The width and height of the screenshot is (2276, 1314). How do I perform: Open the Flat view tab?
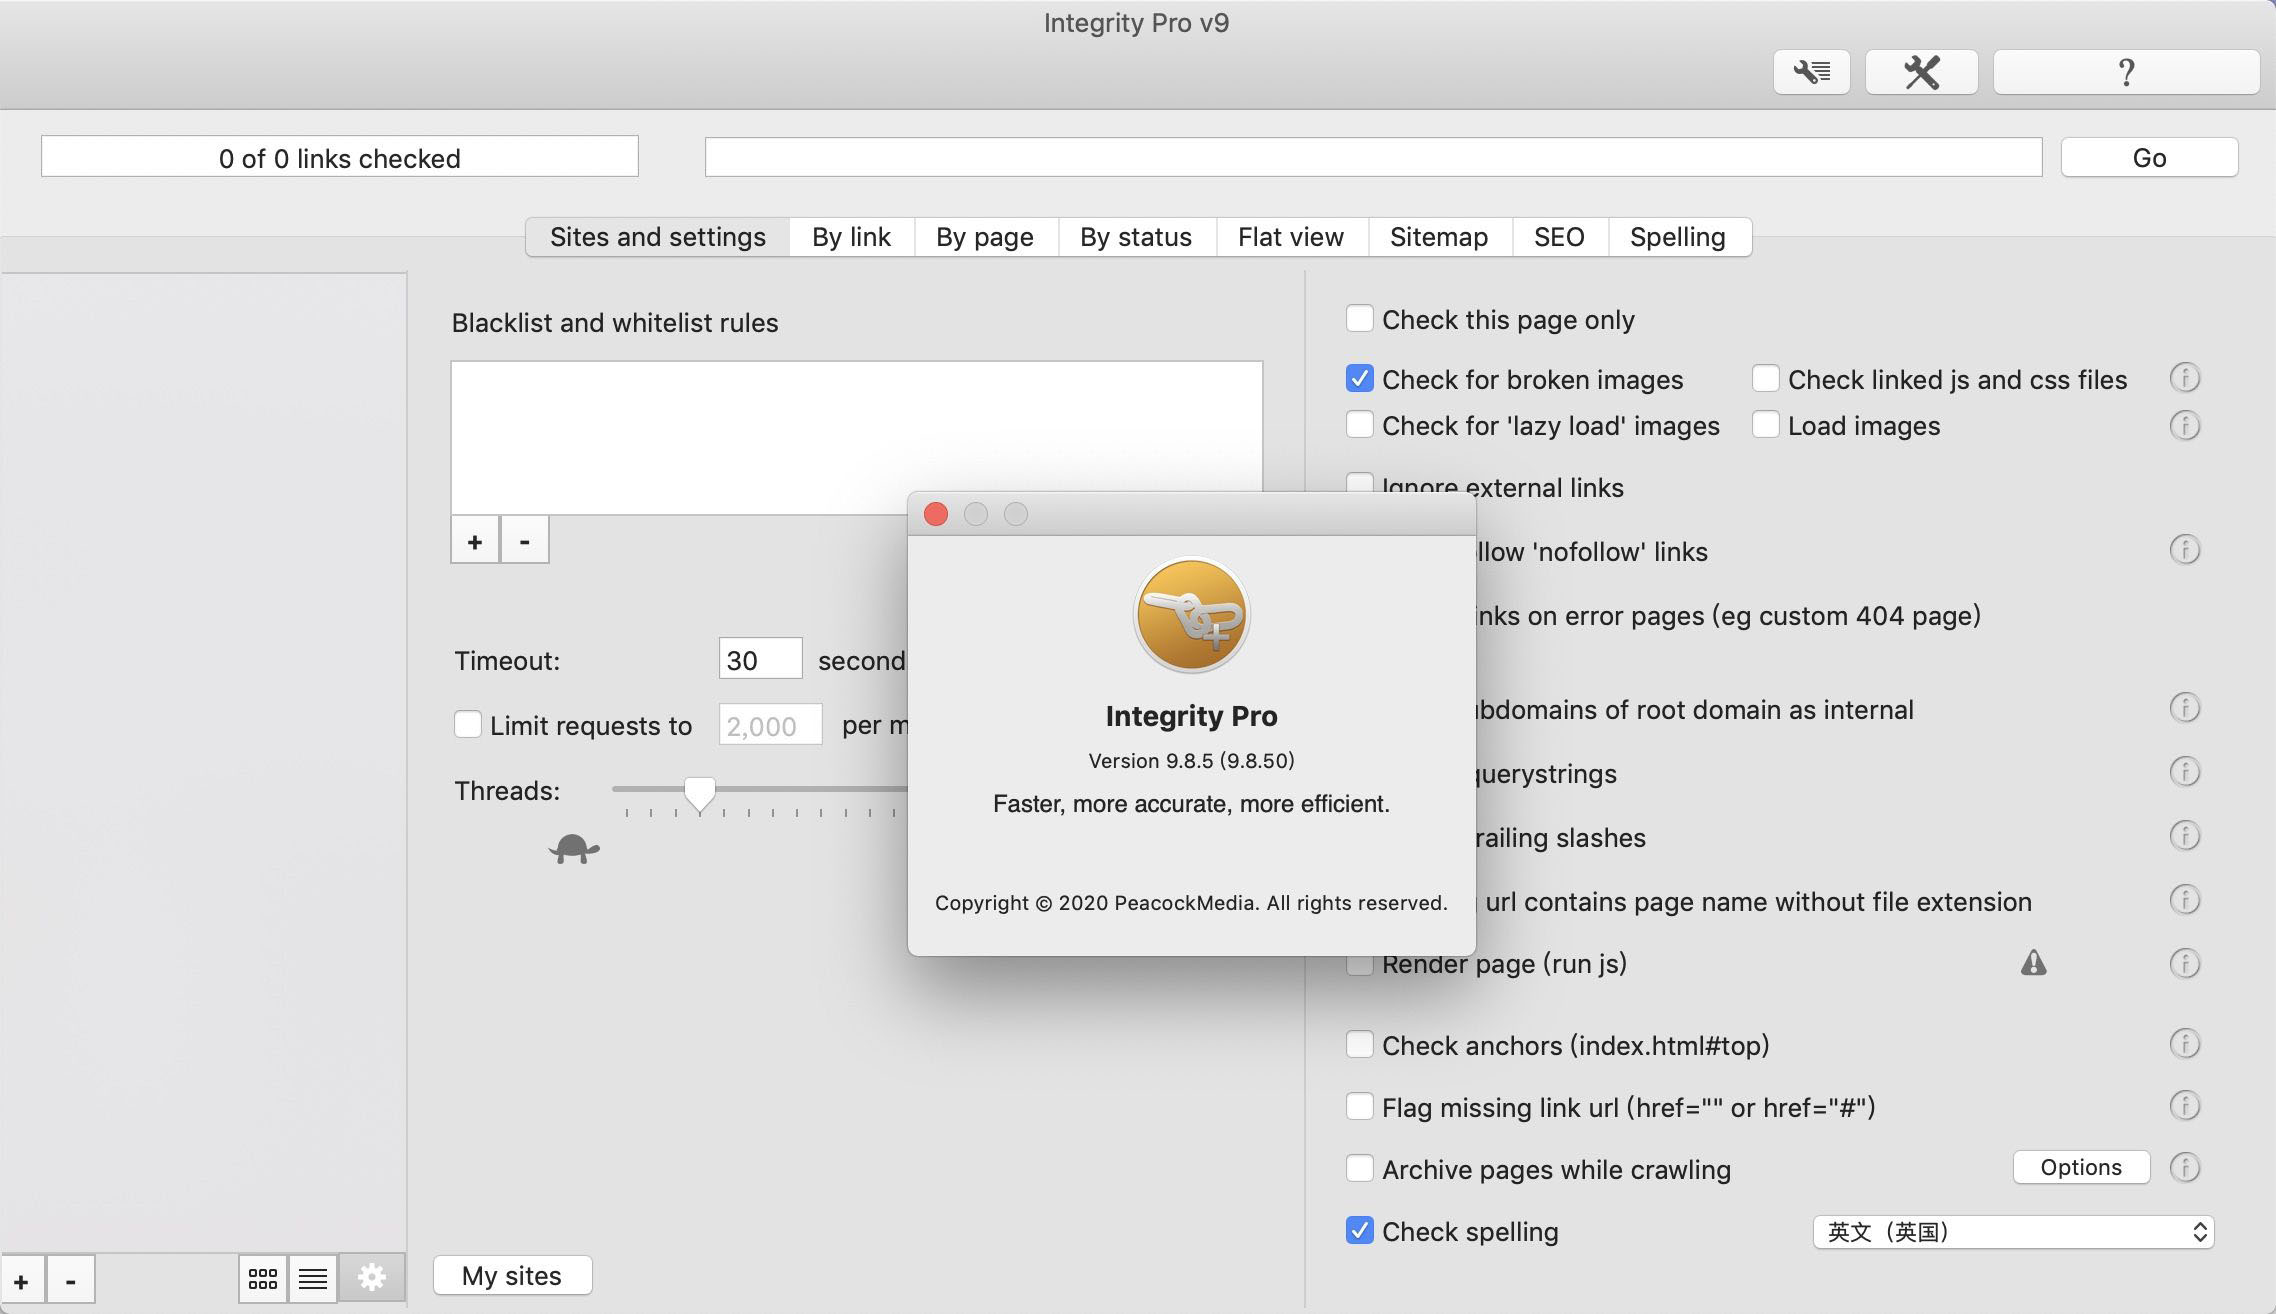(x=1291, y=237)
